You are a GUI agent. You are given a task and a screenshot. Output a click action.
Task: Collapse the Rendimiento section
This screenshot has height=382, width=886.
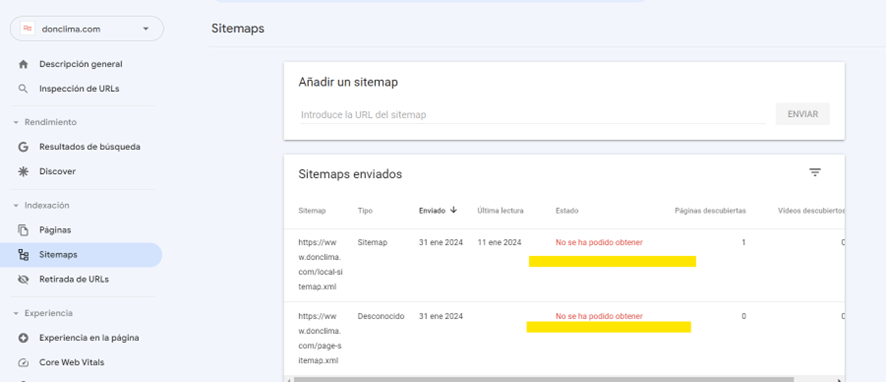16,122
